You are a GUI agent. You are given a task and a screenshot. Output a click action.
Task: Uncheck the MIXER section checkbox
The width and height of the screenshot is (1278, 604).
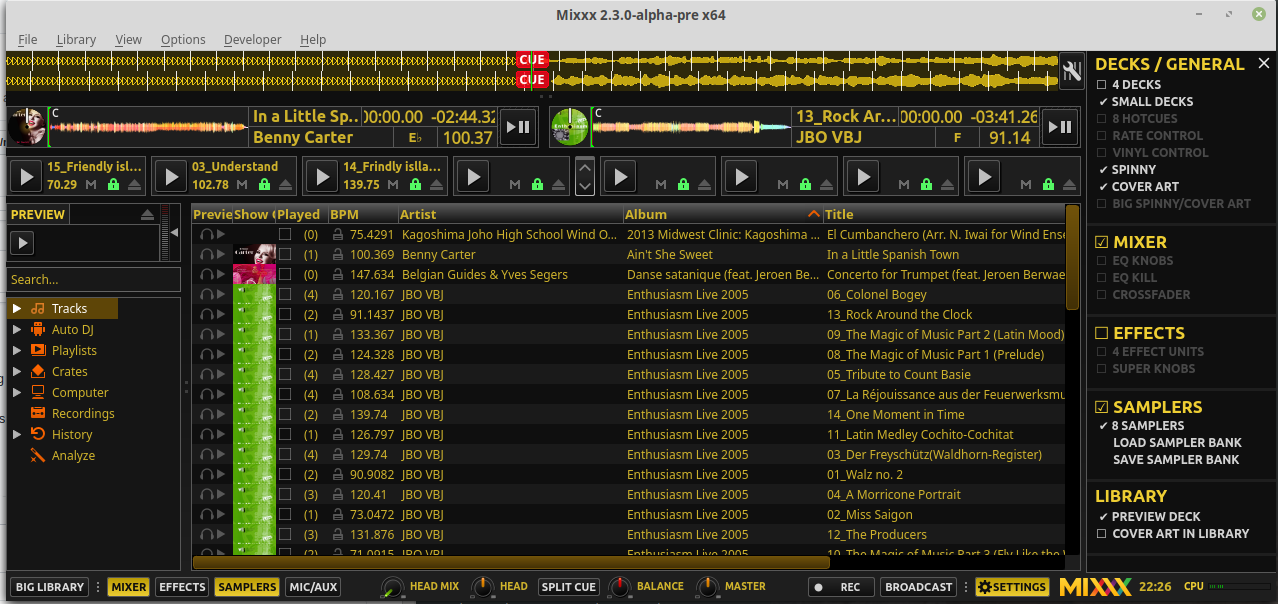point(1102,242)
